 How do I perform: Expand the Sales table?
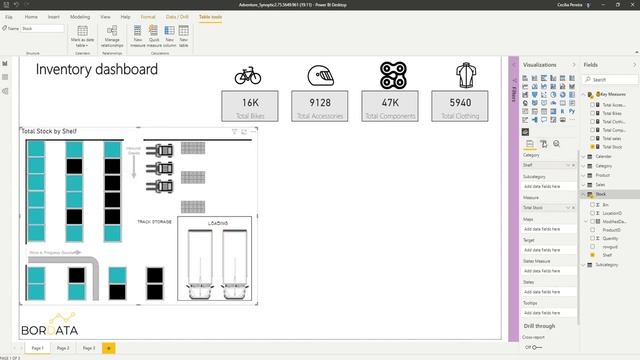click(584, 184)
